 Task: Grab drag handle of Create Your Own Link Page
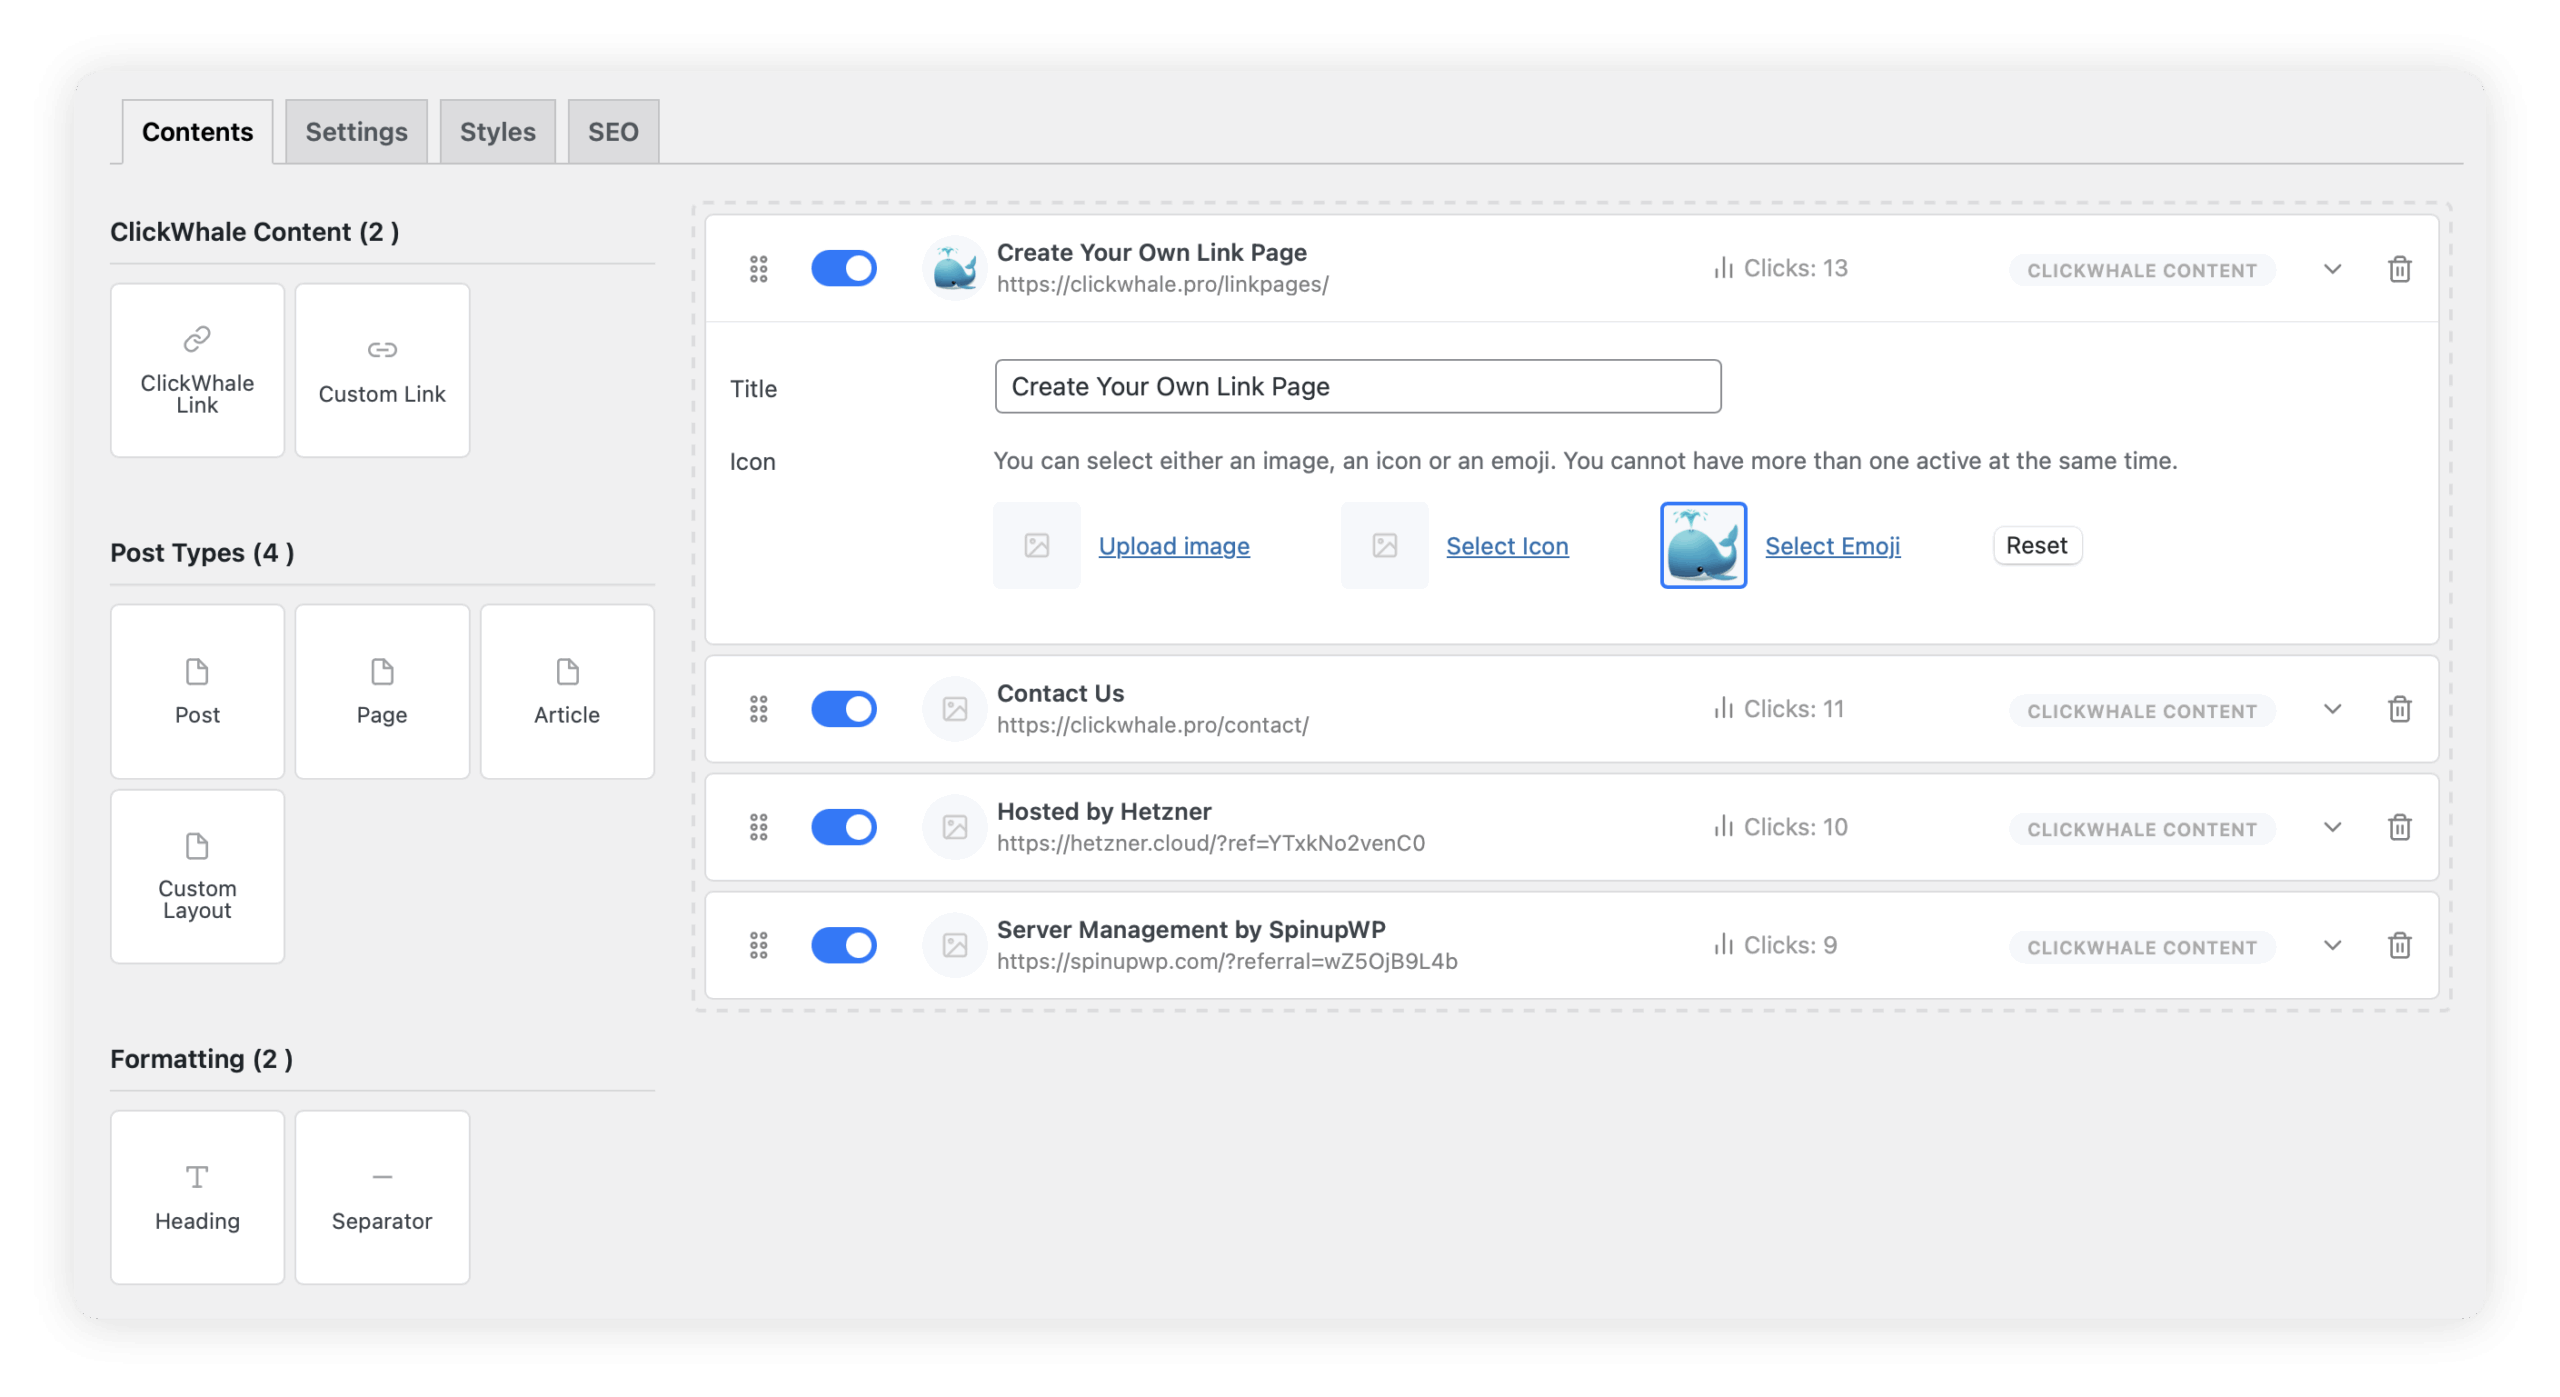(759, 268)
